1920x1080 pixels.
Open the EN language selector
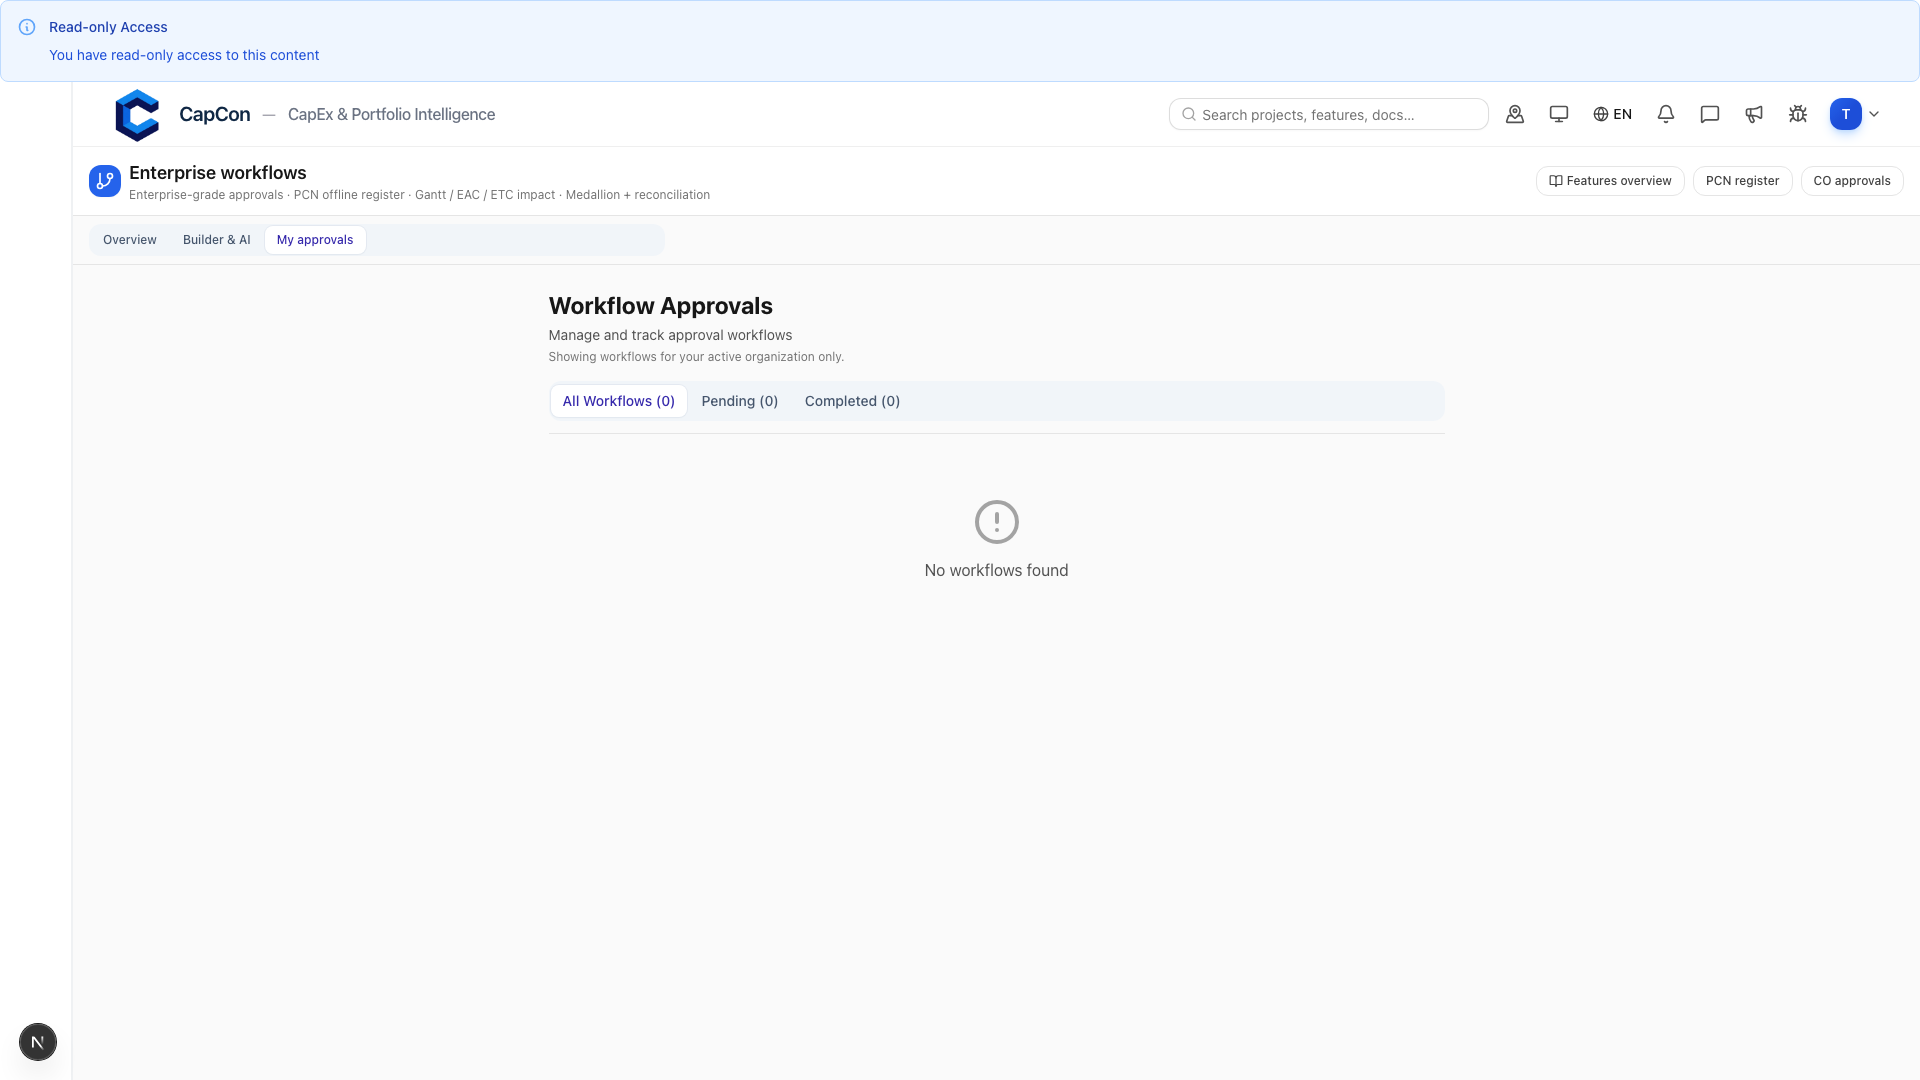pyautogui.click(x=1612, y=114)
